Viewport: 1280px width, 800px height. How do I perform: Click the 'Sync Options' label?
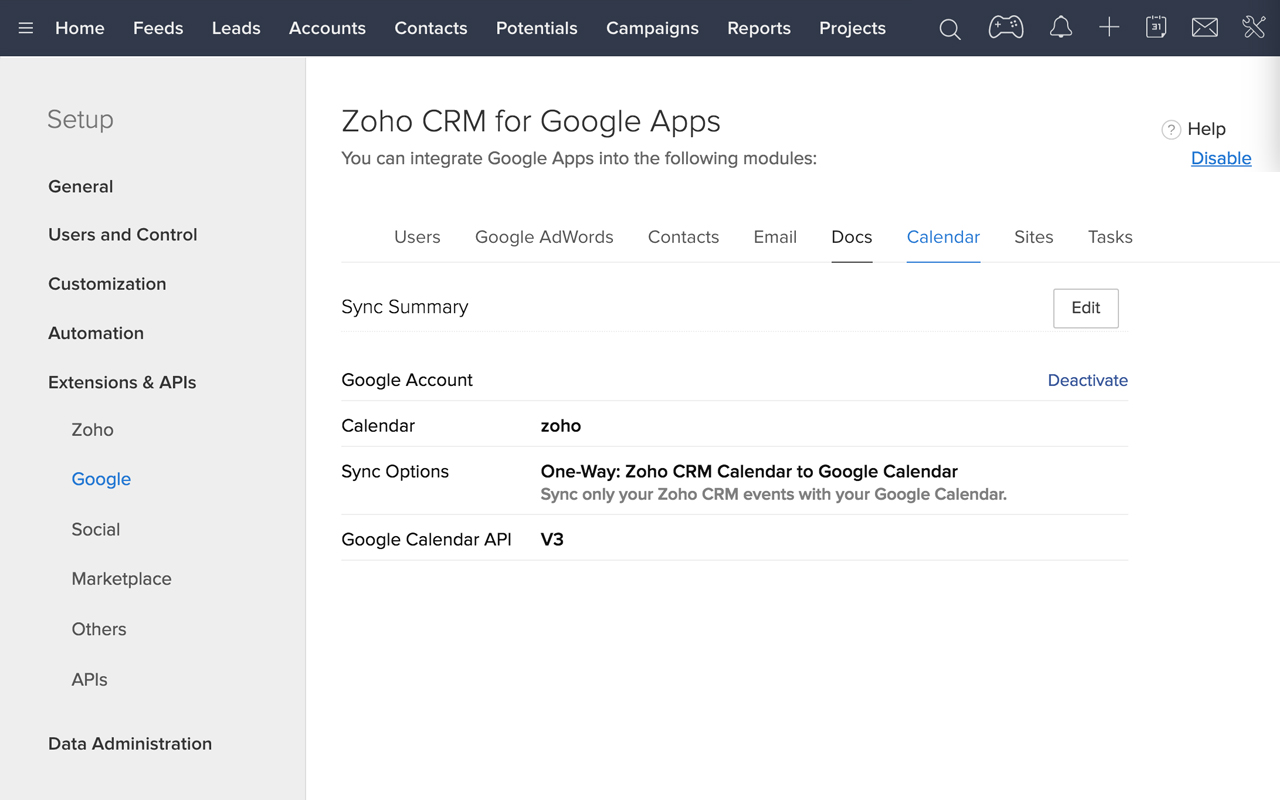395,472
